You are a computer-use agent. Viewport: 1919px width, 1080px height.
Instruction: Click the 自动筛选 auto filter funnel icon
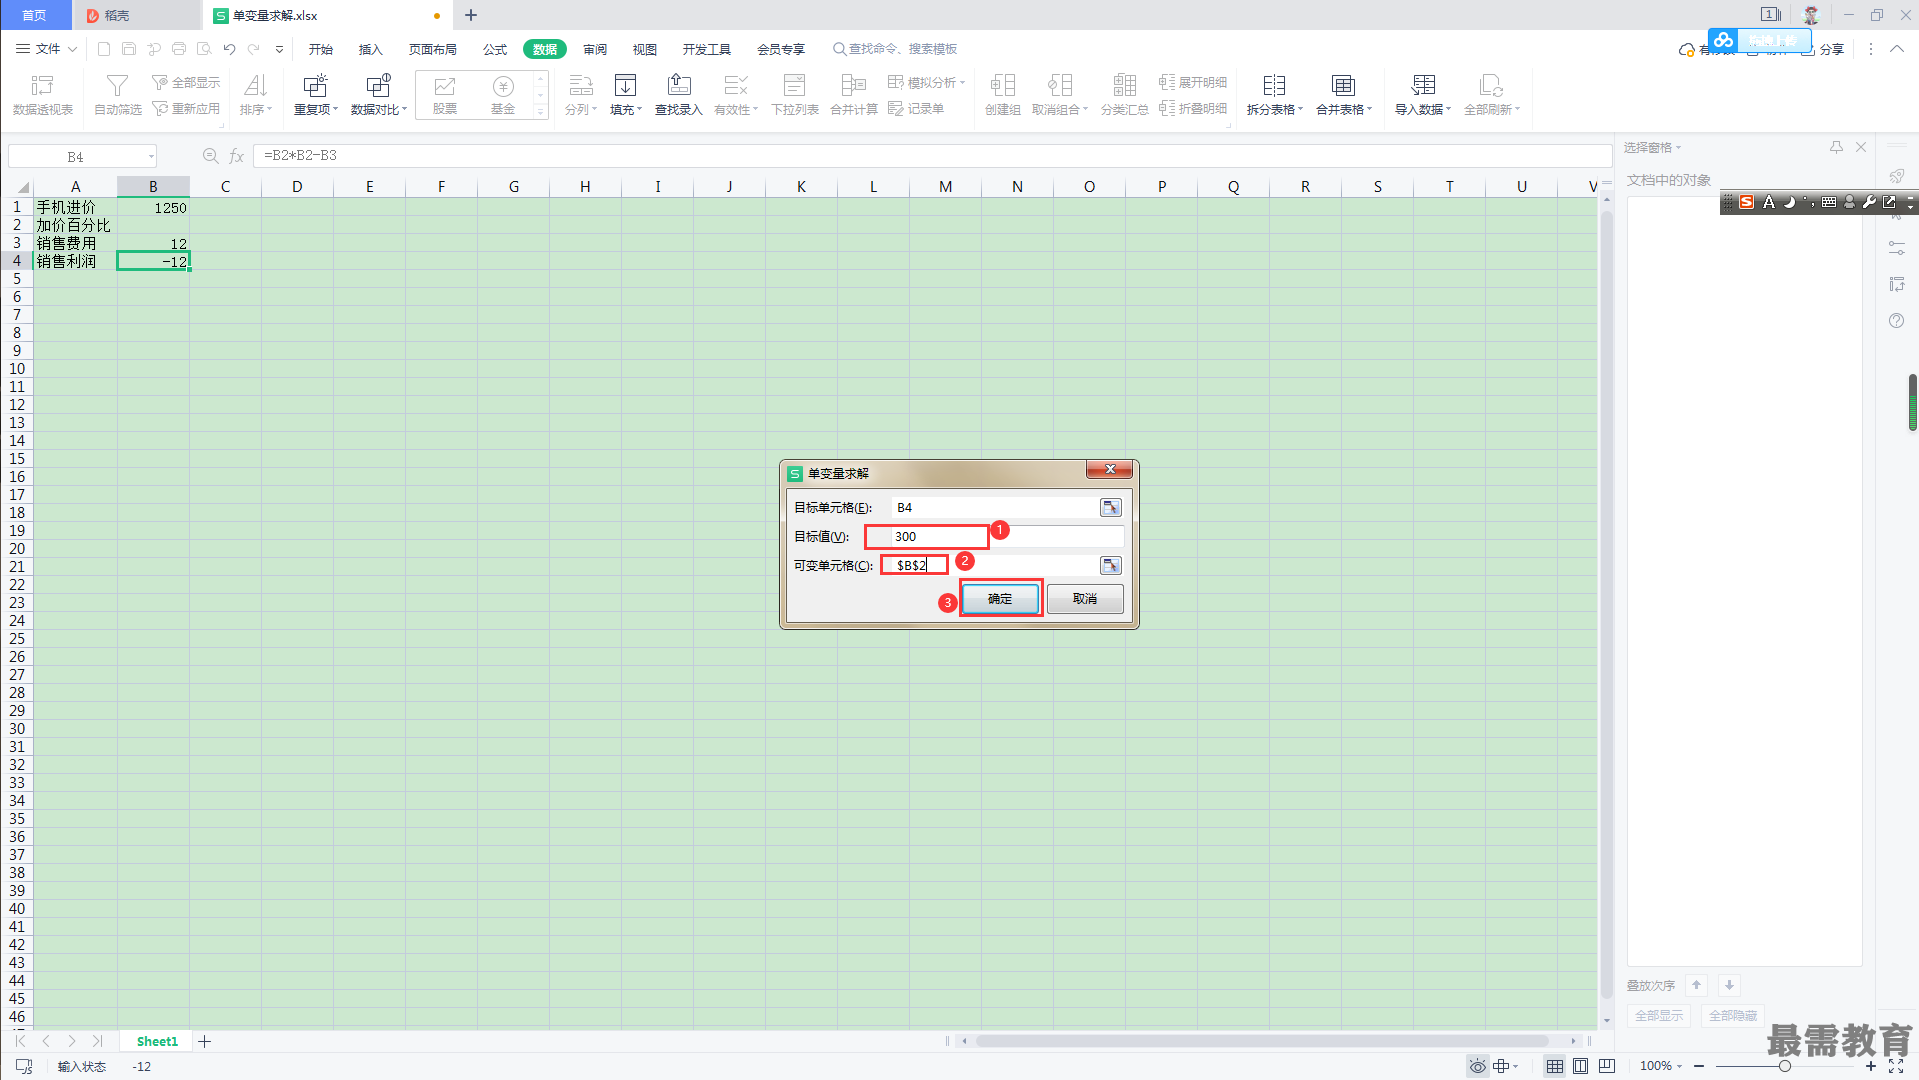117,86
